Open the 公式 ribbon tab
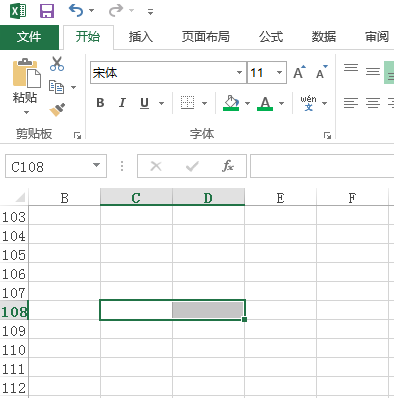Screen dimensions: 394x398 pyautogui.click(x=271, y=37)
